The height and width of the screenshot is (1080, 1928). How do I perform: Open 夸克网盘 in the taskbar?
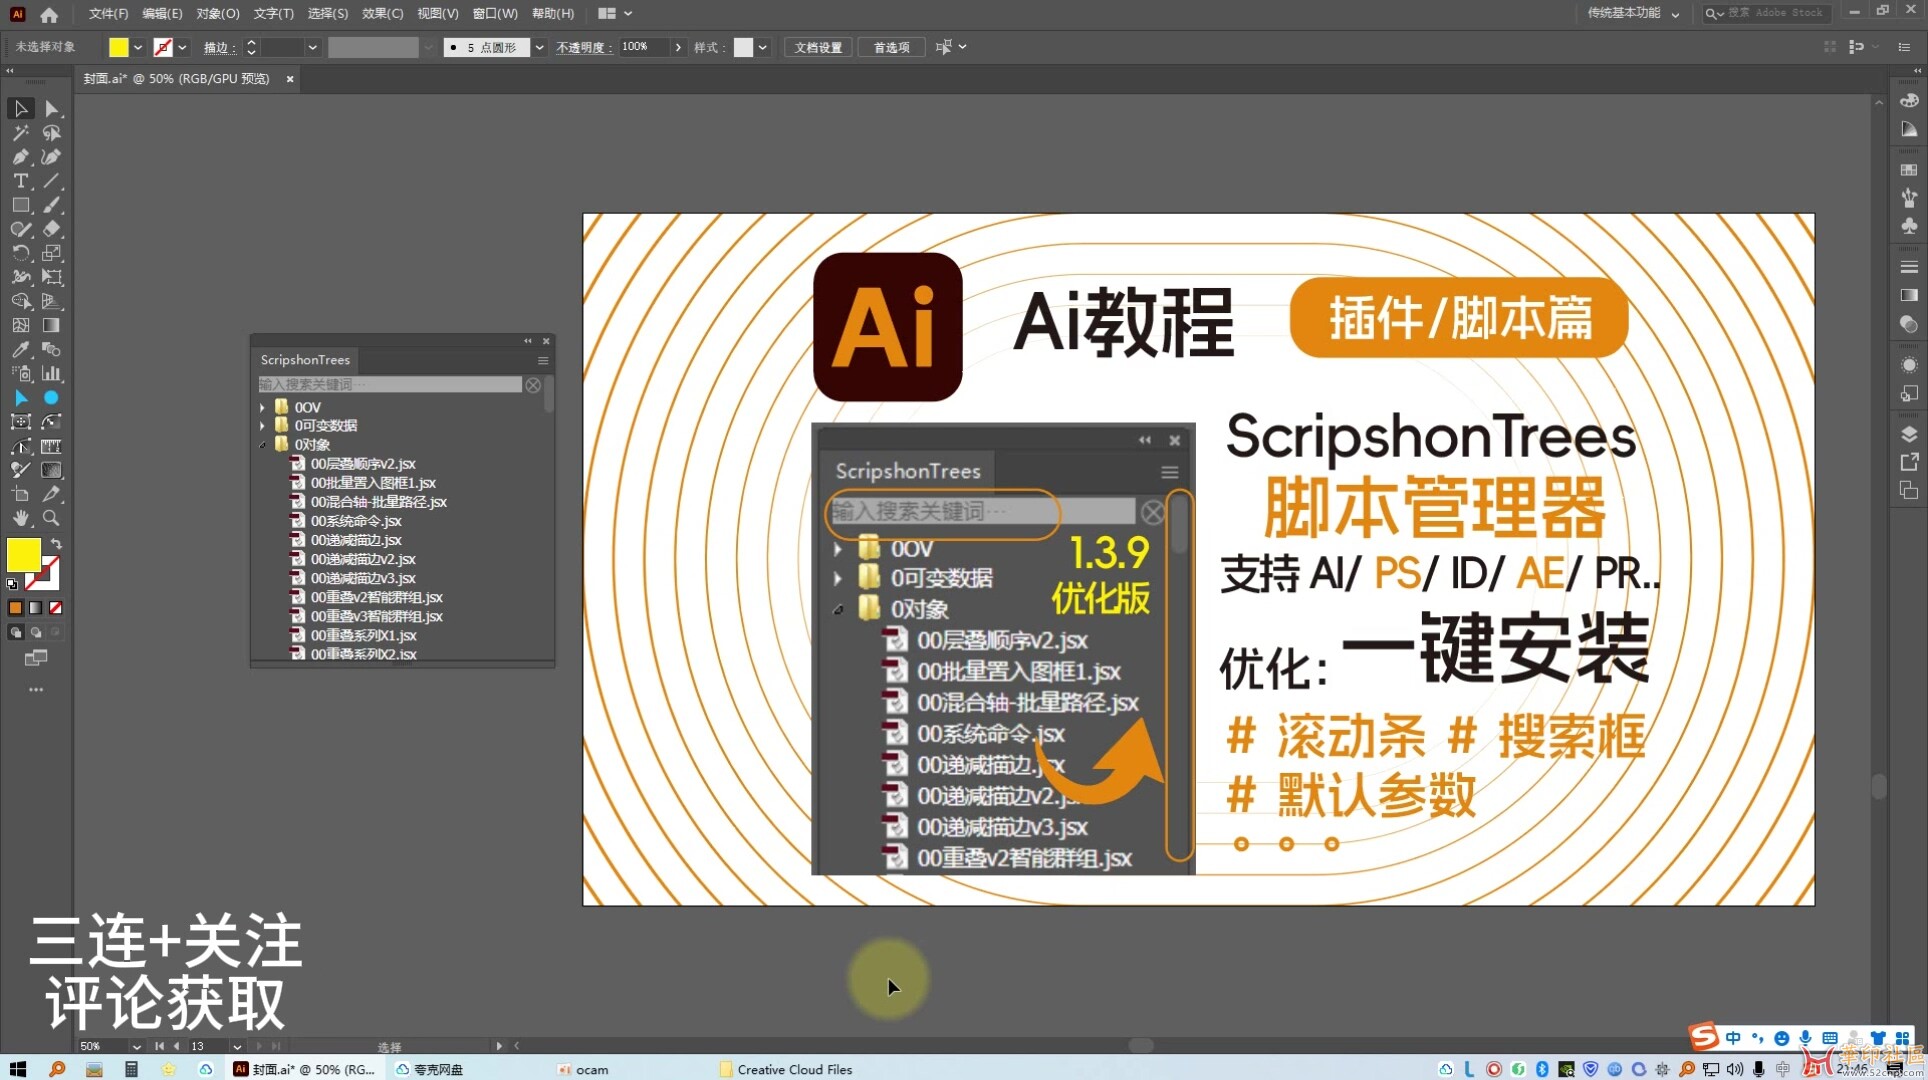[x=430, y=1070]
